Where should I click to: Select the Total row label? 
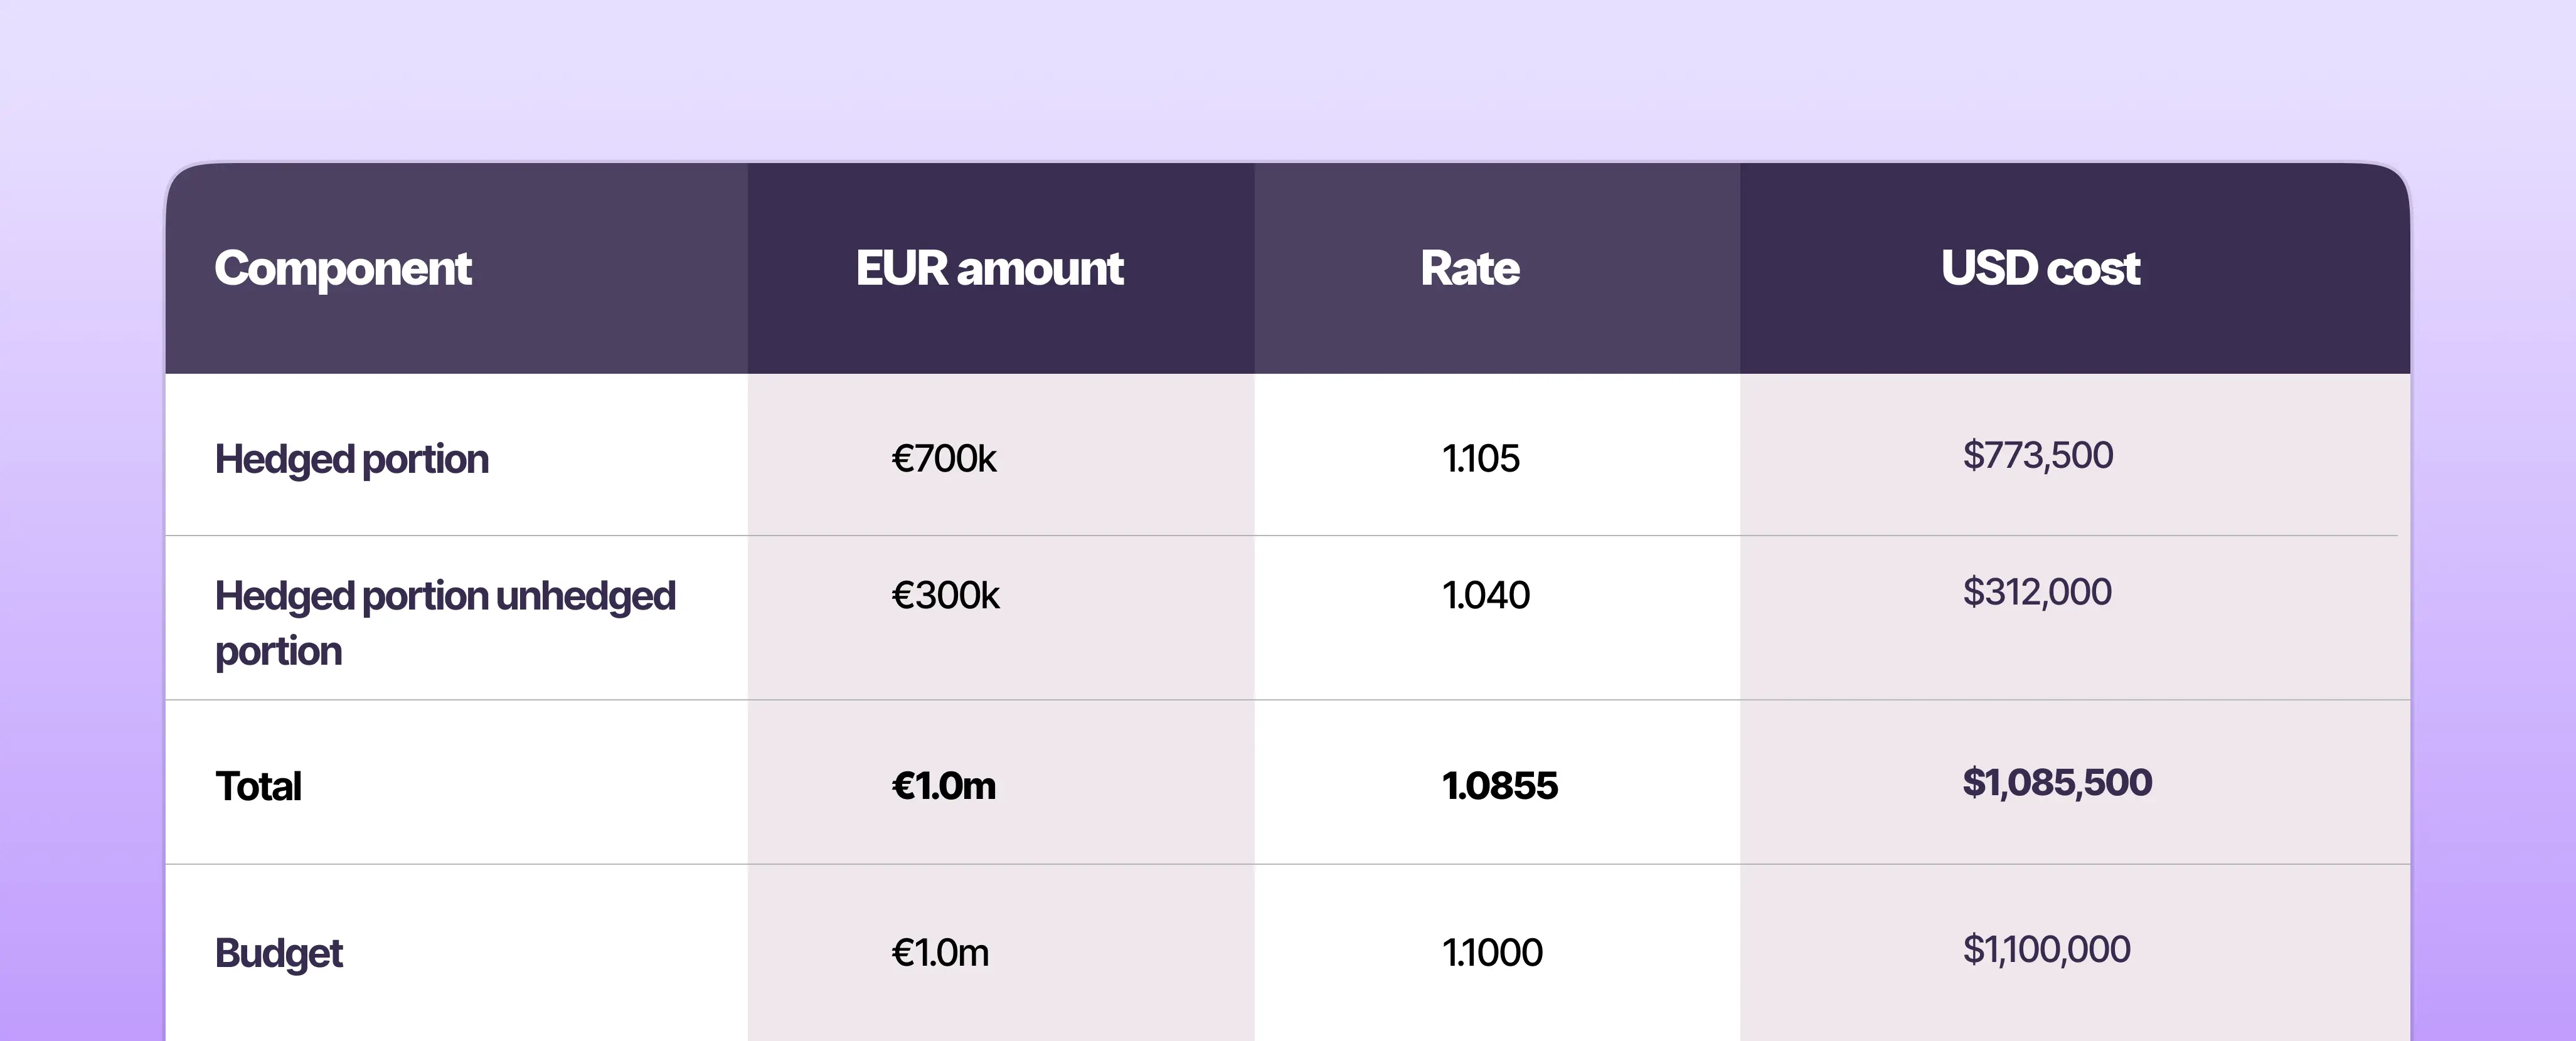click(x=258, y=786)
